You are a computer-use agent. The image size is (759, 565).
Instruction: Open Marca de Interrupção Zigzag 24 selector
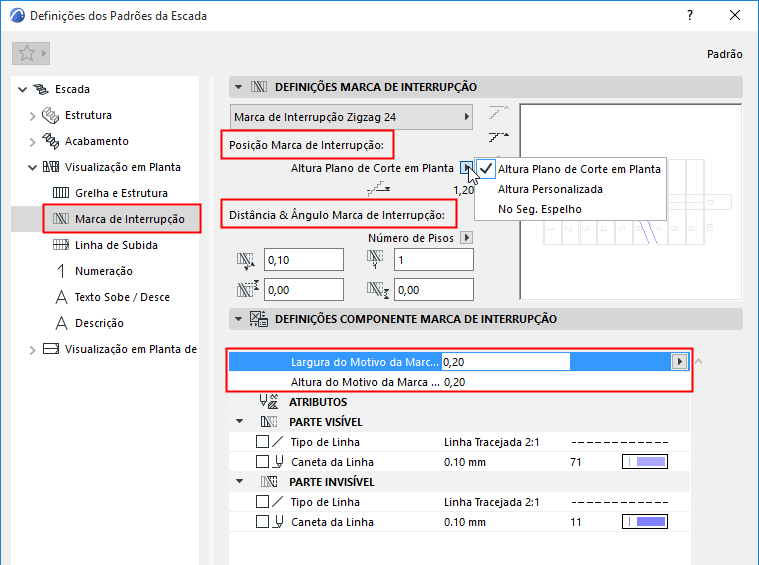point(351,117)
